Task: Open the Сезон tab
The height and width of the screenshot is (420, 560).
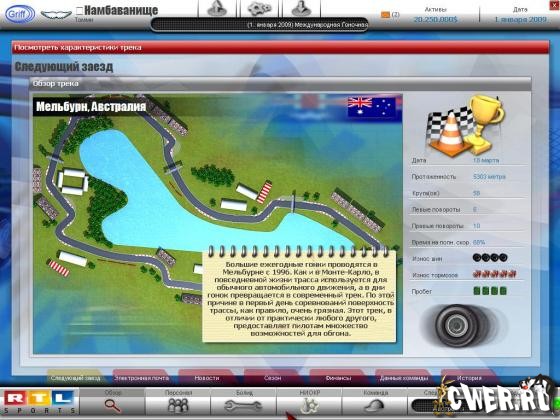Action: coord(272,378)
